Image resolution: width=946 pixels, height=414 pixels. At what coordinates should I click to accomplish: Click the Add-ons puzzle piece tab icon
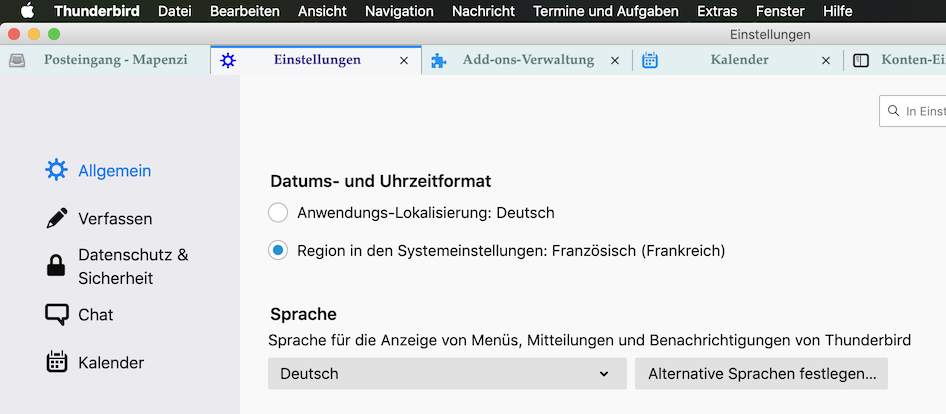tap(439, 60)
